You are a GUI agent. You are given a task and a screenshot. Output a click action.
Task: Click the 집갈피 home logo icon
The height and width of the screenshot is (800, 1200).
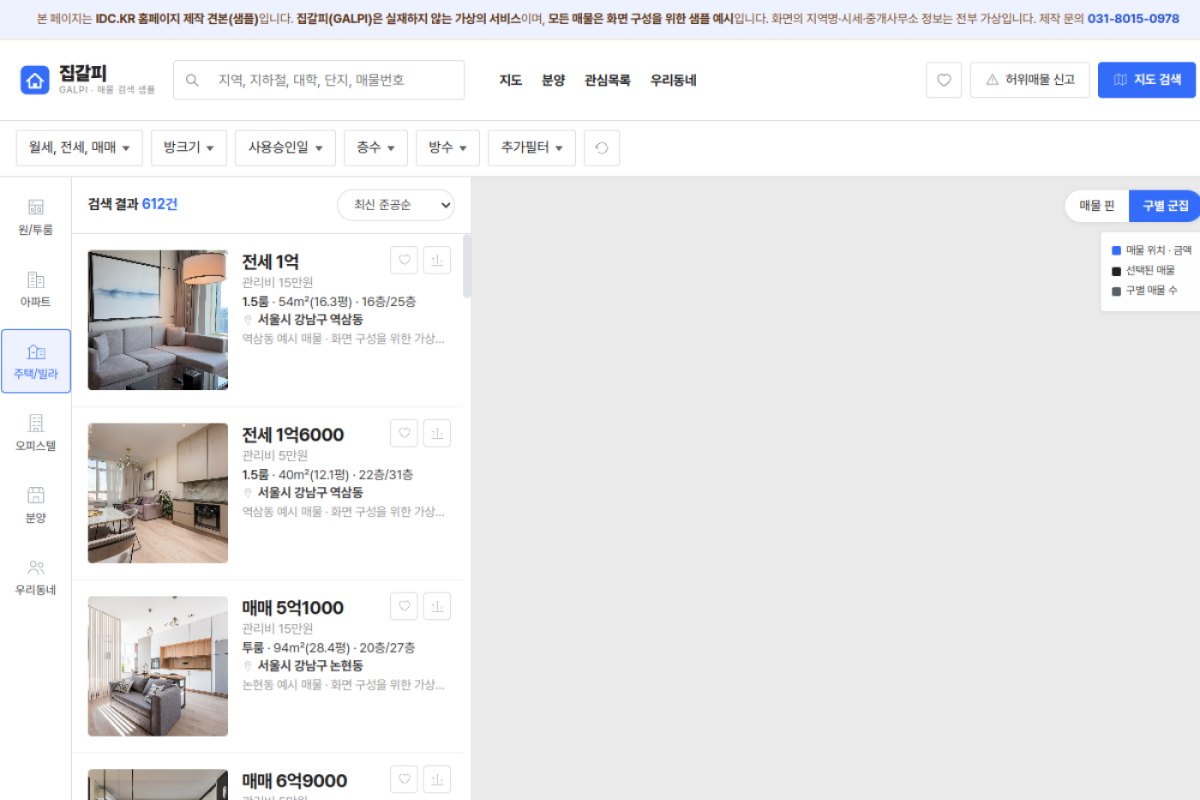35,80
